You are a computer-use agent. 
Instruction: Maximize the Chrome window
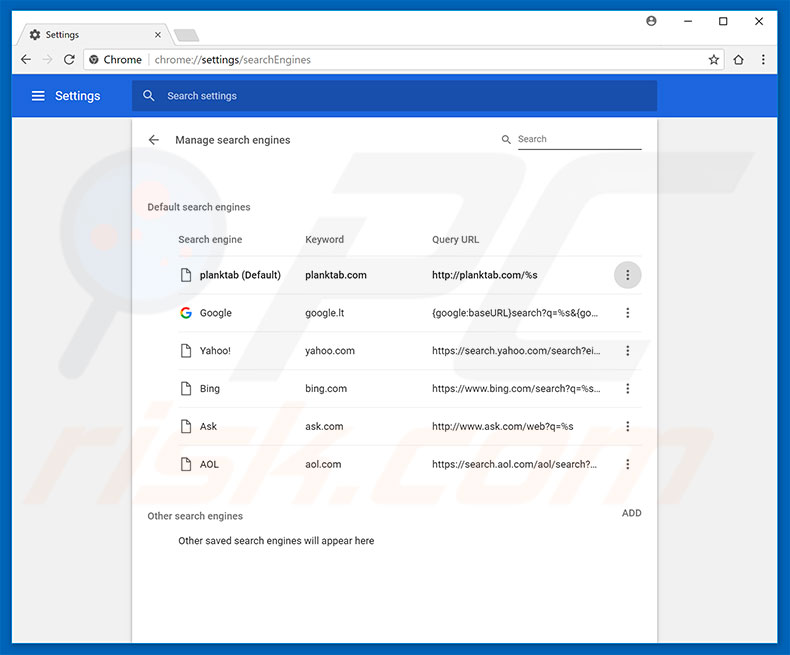coord(723,21)
